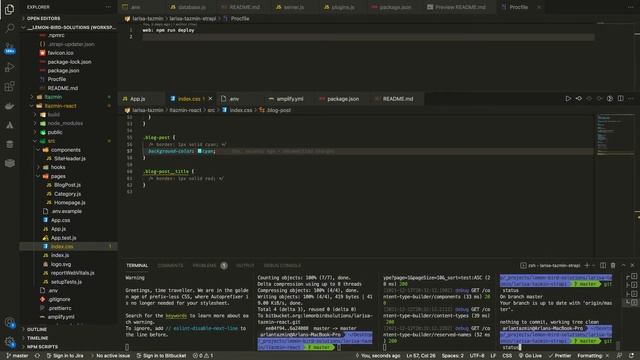Click the feedback icon in status bar
640x360 pixels.
[619, 356]
